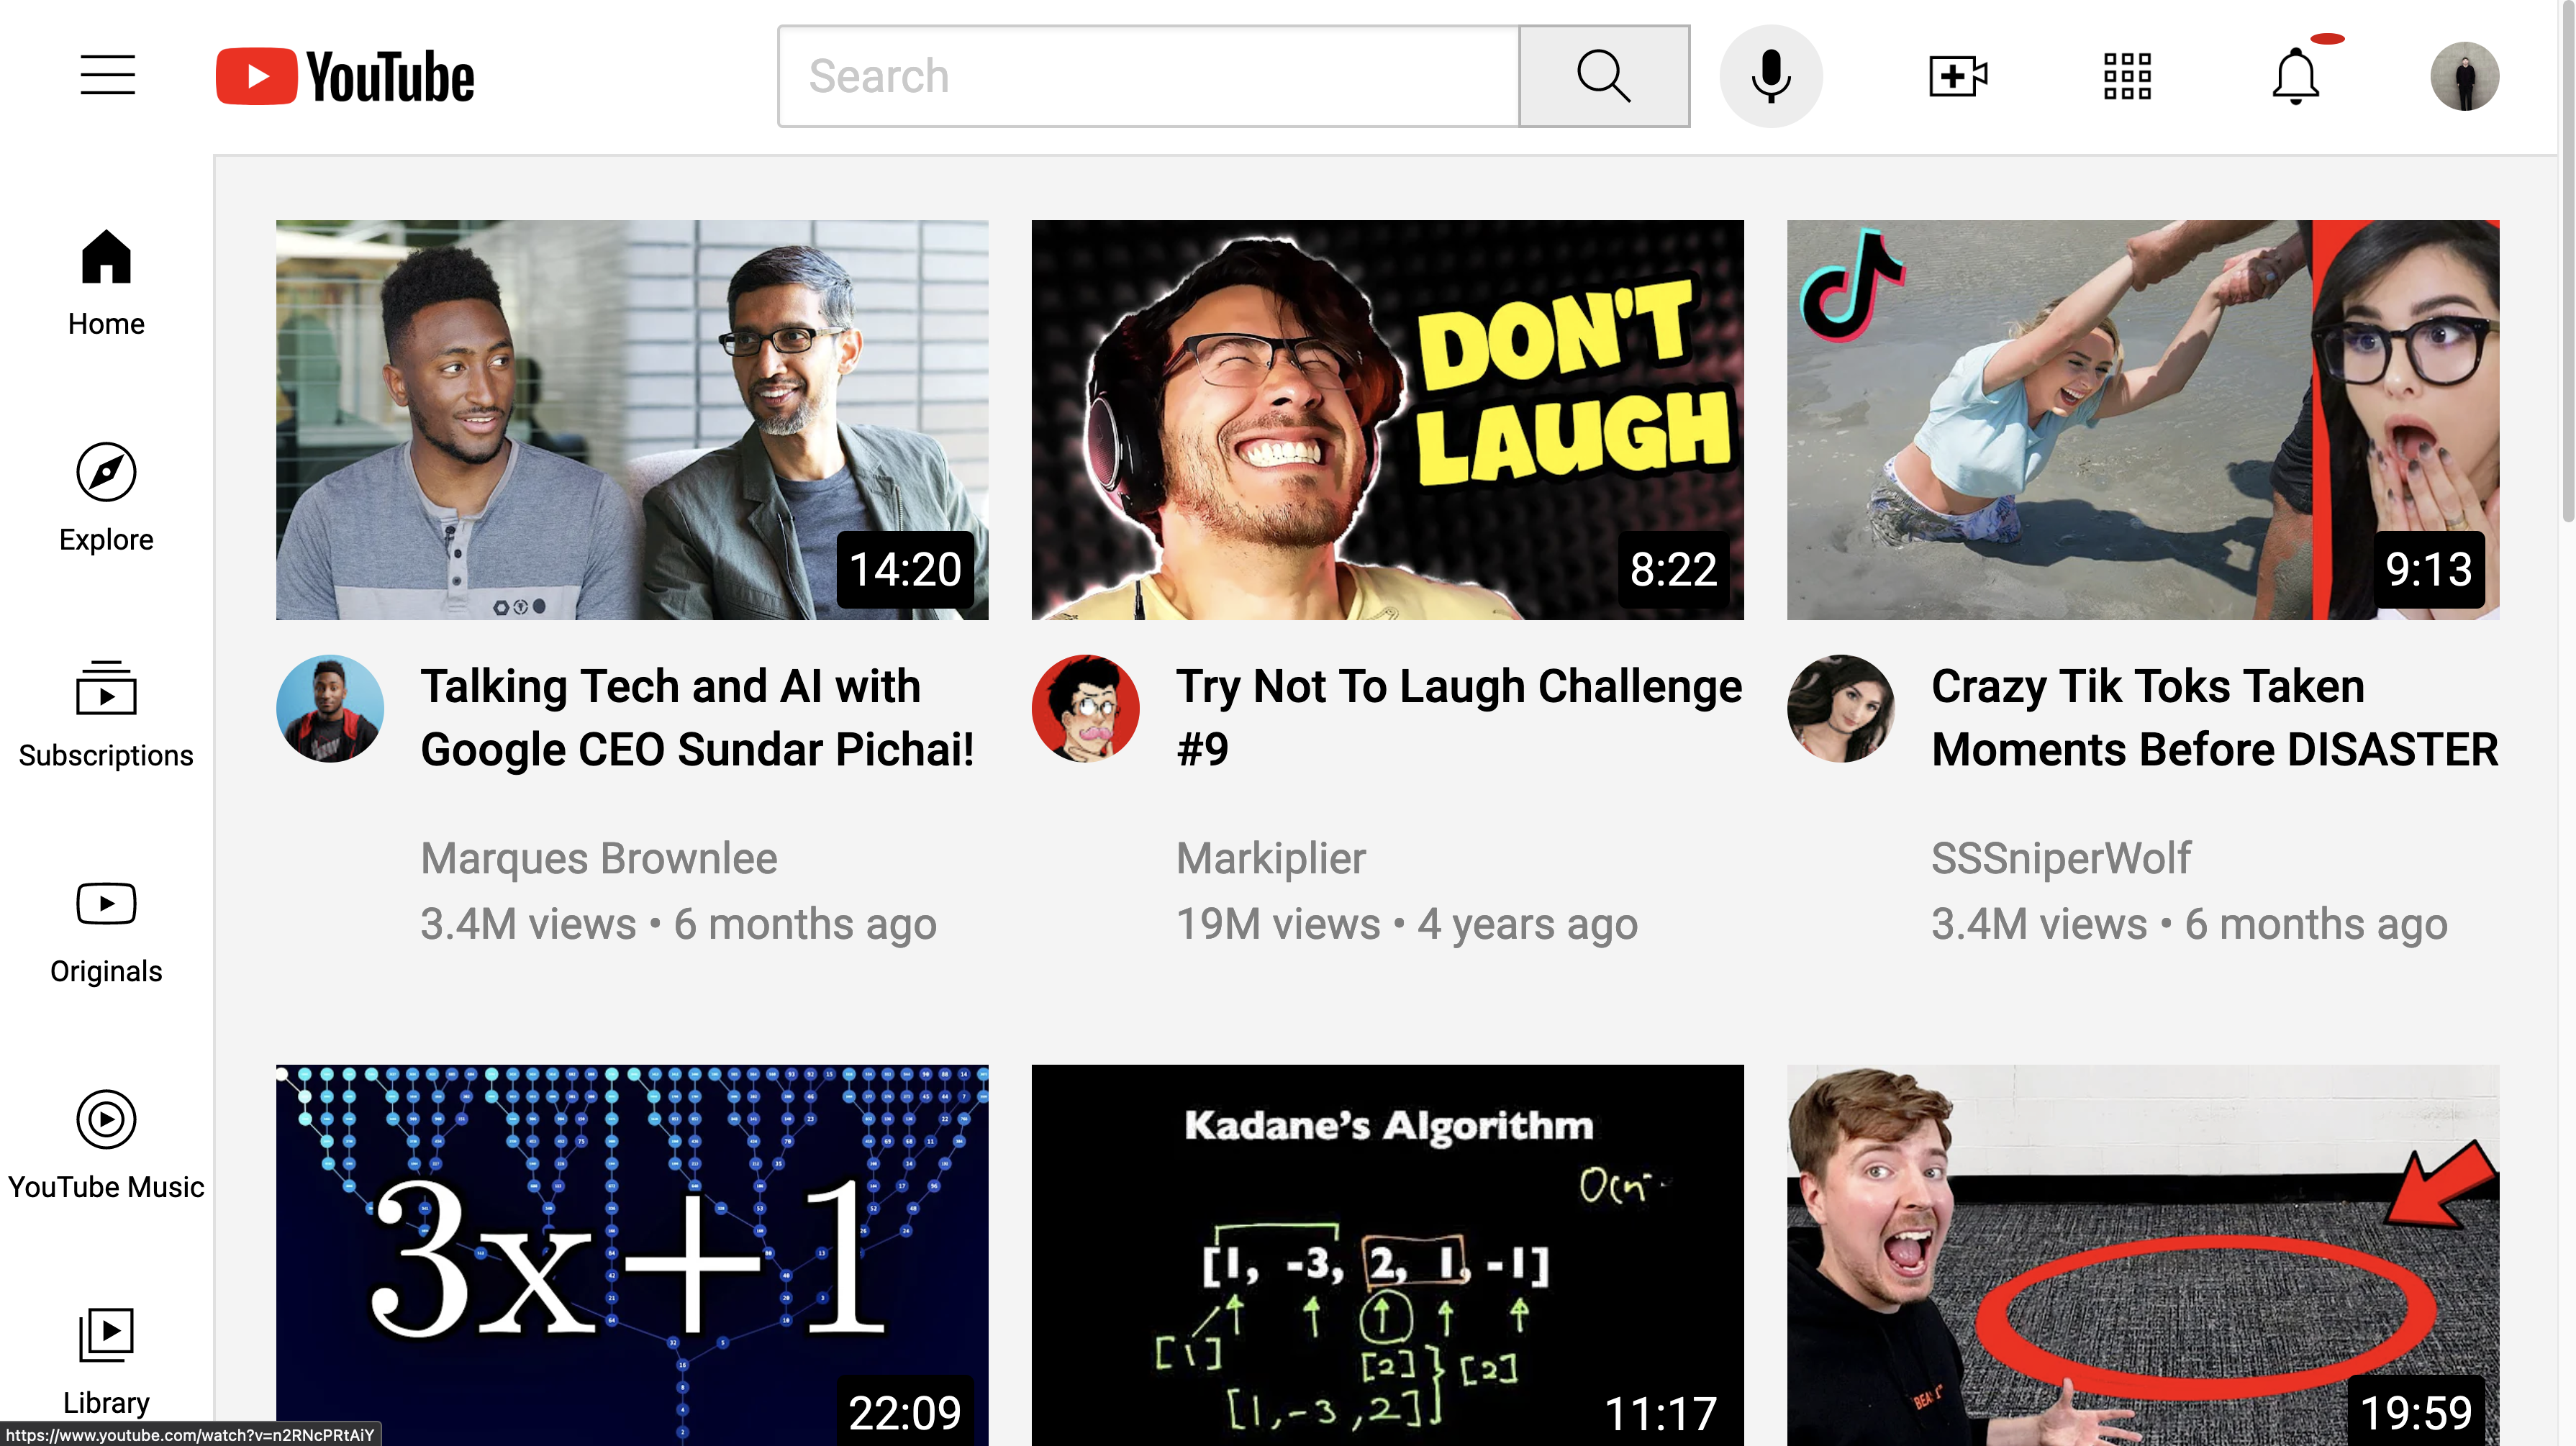Image resolution: width=2576 pixels, height=1446 pixels.
Task: Open the YouTube apps grid
Action: click(2127, 76)
